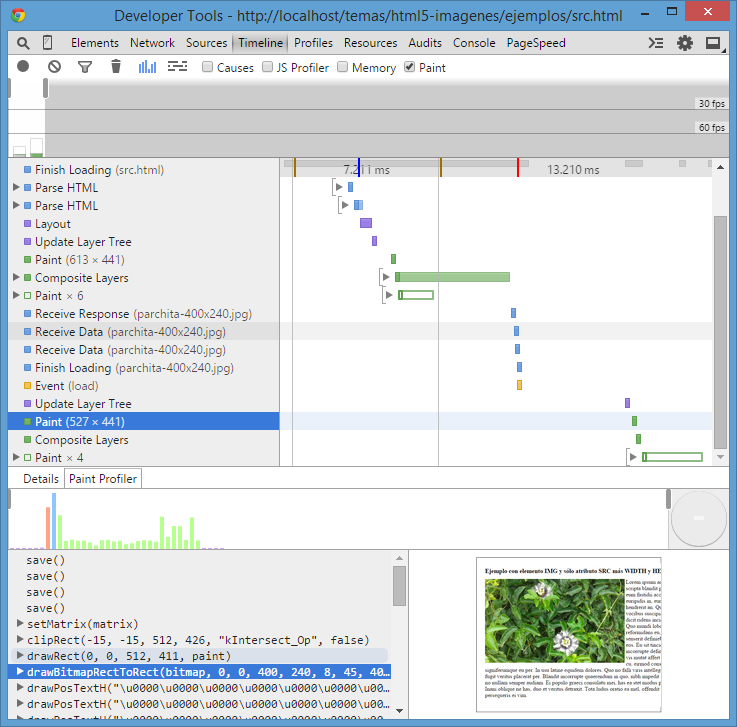The width and height of the screenshot is (737, 727).
Task: Open the timeline filter icon
Action: point(85,67)
